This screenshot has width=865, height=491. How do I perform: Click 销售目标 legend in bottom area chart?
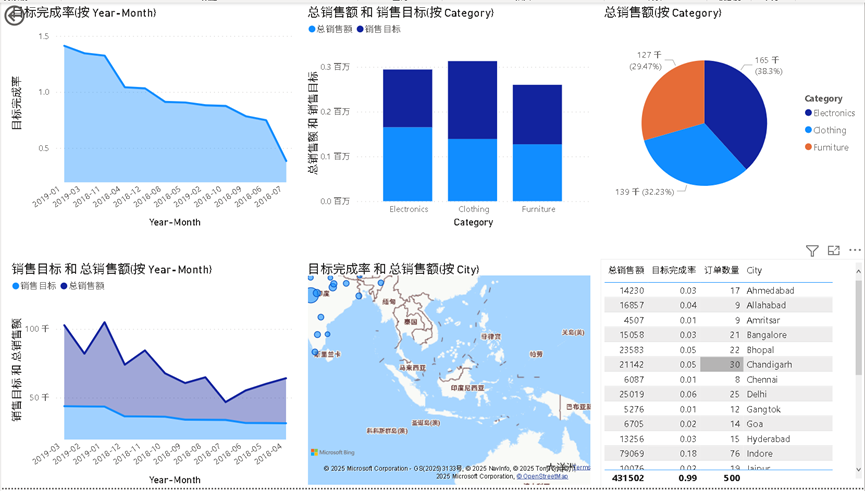tap(34, 286)
